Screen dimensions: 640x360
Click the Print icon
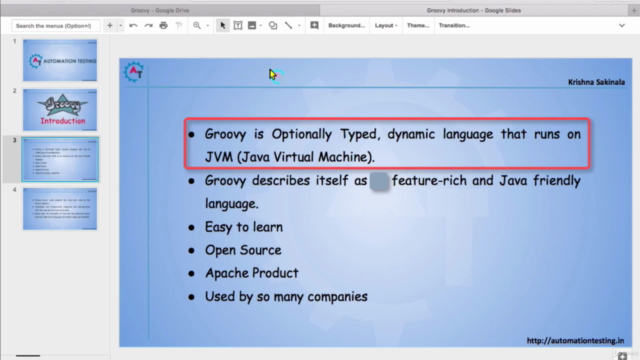tap(163, 25)
